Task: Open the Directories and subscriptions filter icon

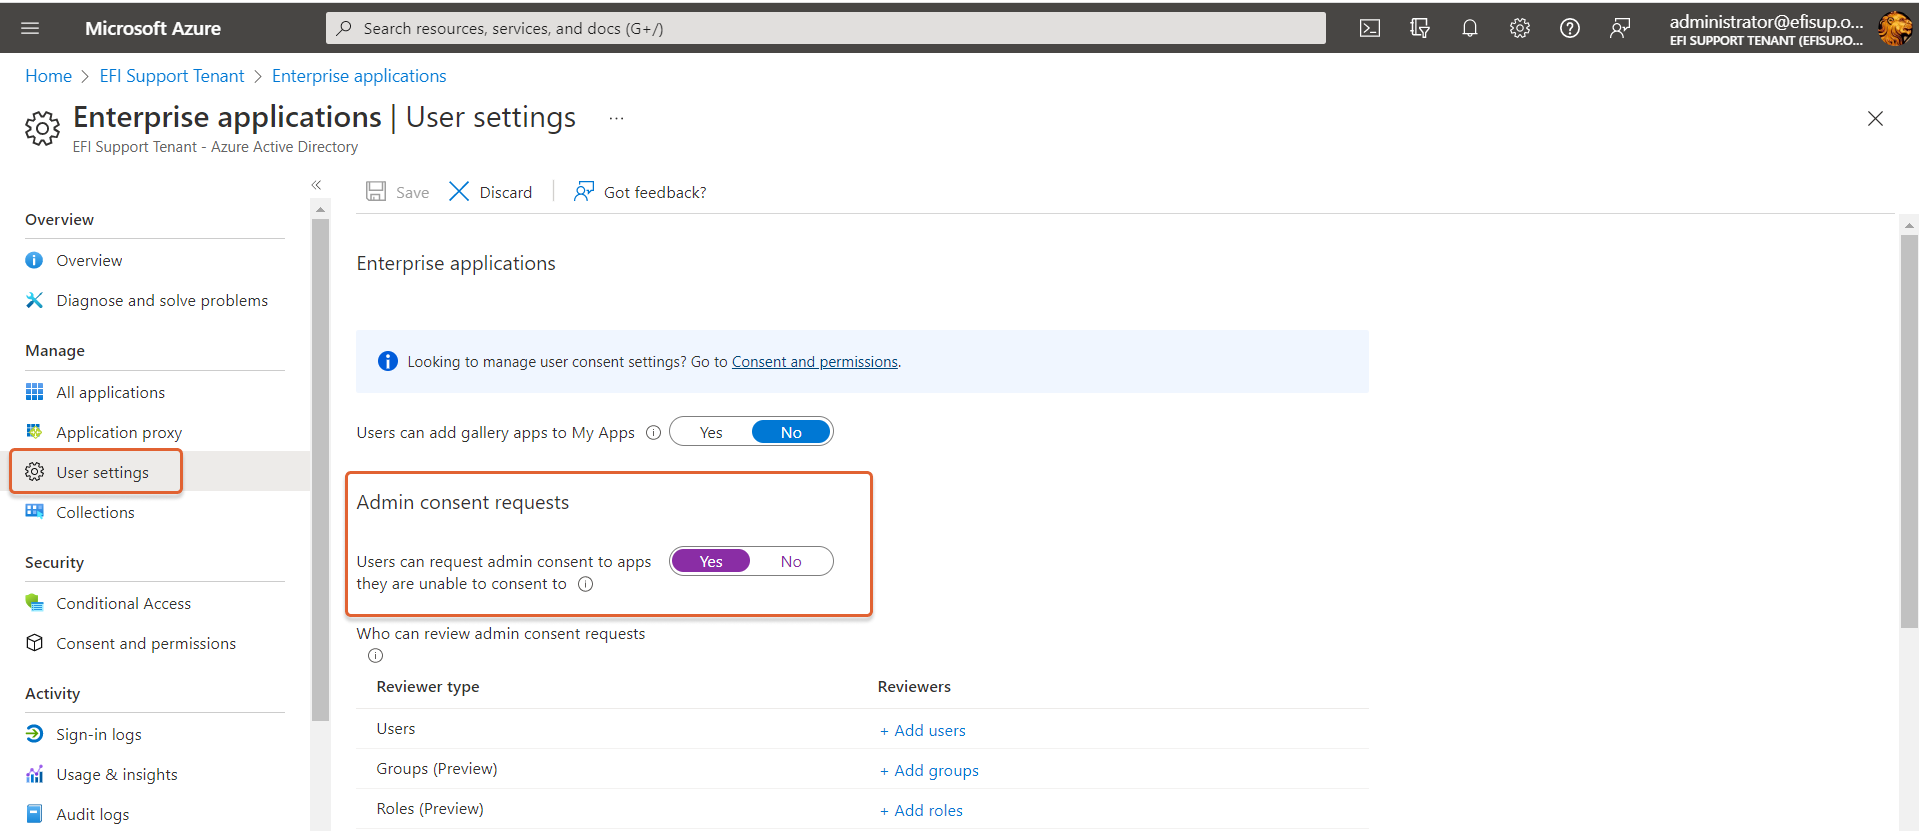Action: (1420, 28)
